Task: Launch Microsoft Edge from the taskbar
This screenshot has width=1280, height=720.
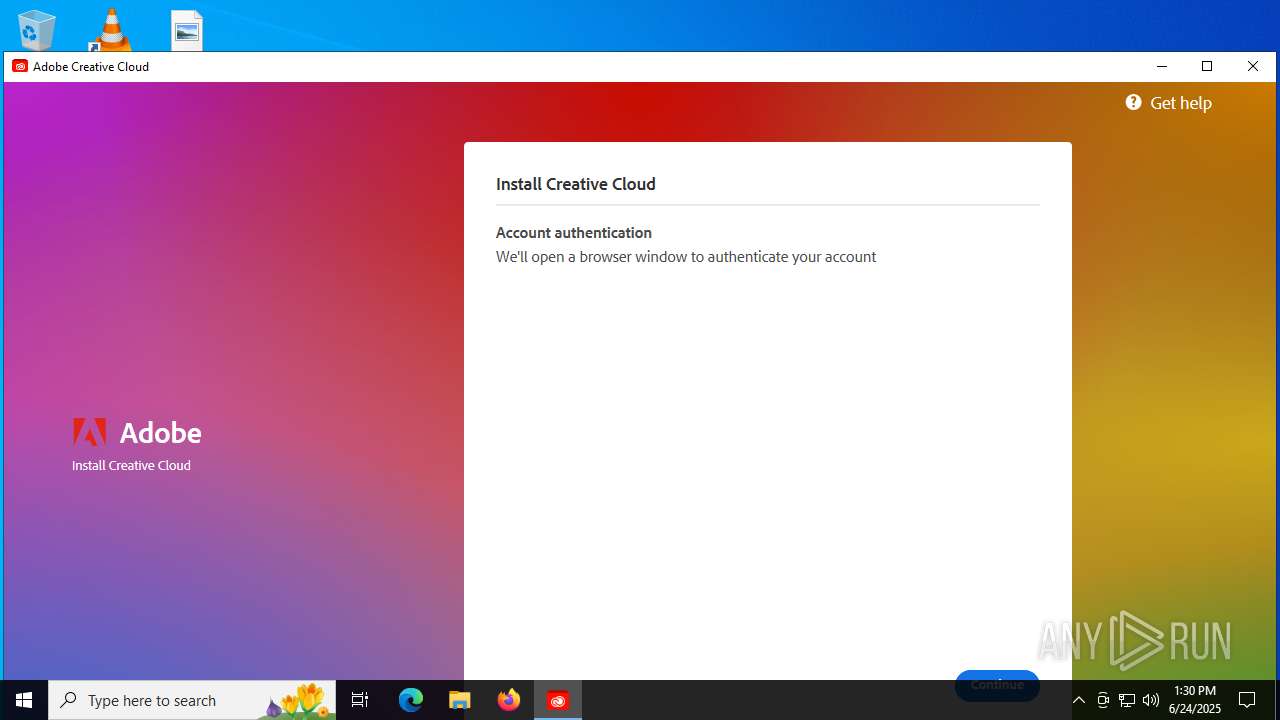Action: (x=411, y=700)
